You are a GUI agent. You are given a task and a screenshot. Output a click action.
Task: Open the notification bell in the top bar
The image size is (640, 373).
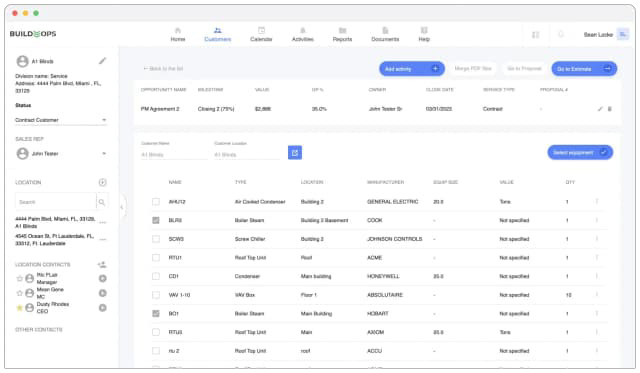pyautogui.click(x=561, y=35)
